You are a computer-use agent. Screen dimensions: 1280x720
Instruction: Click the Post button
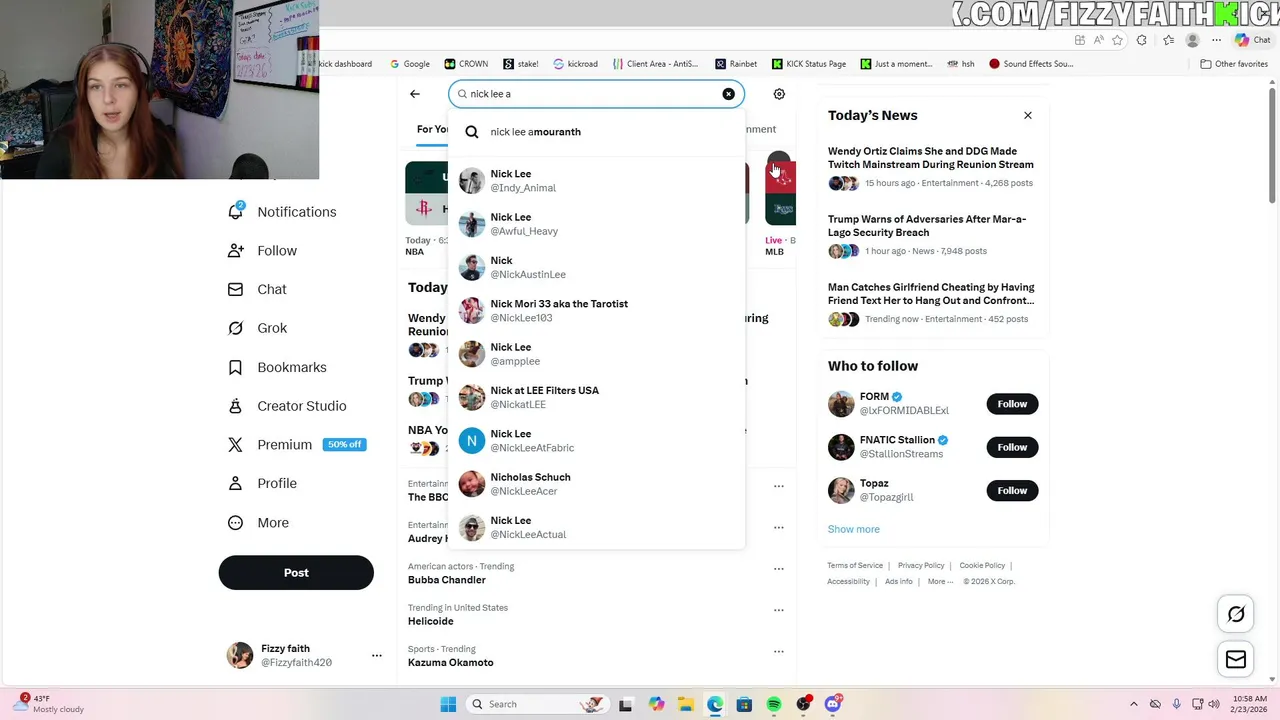click(x=296, y=573)
